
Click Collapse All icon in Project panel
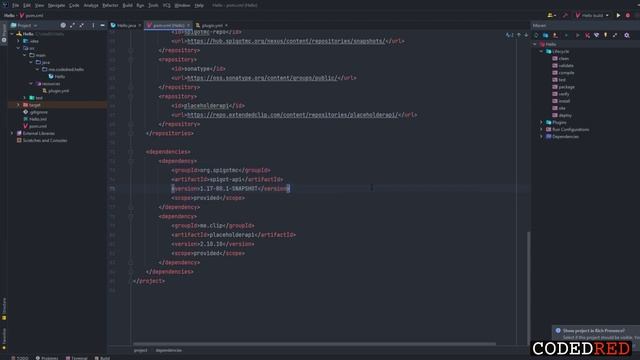tap(82, 25)
